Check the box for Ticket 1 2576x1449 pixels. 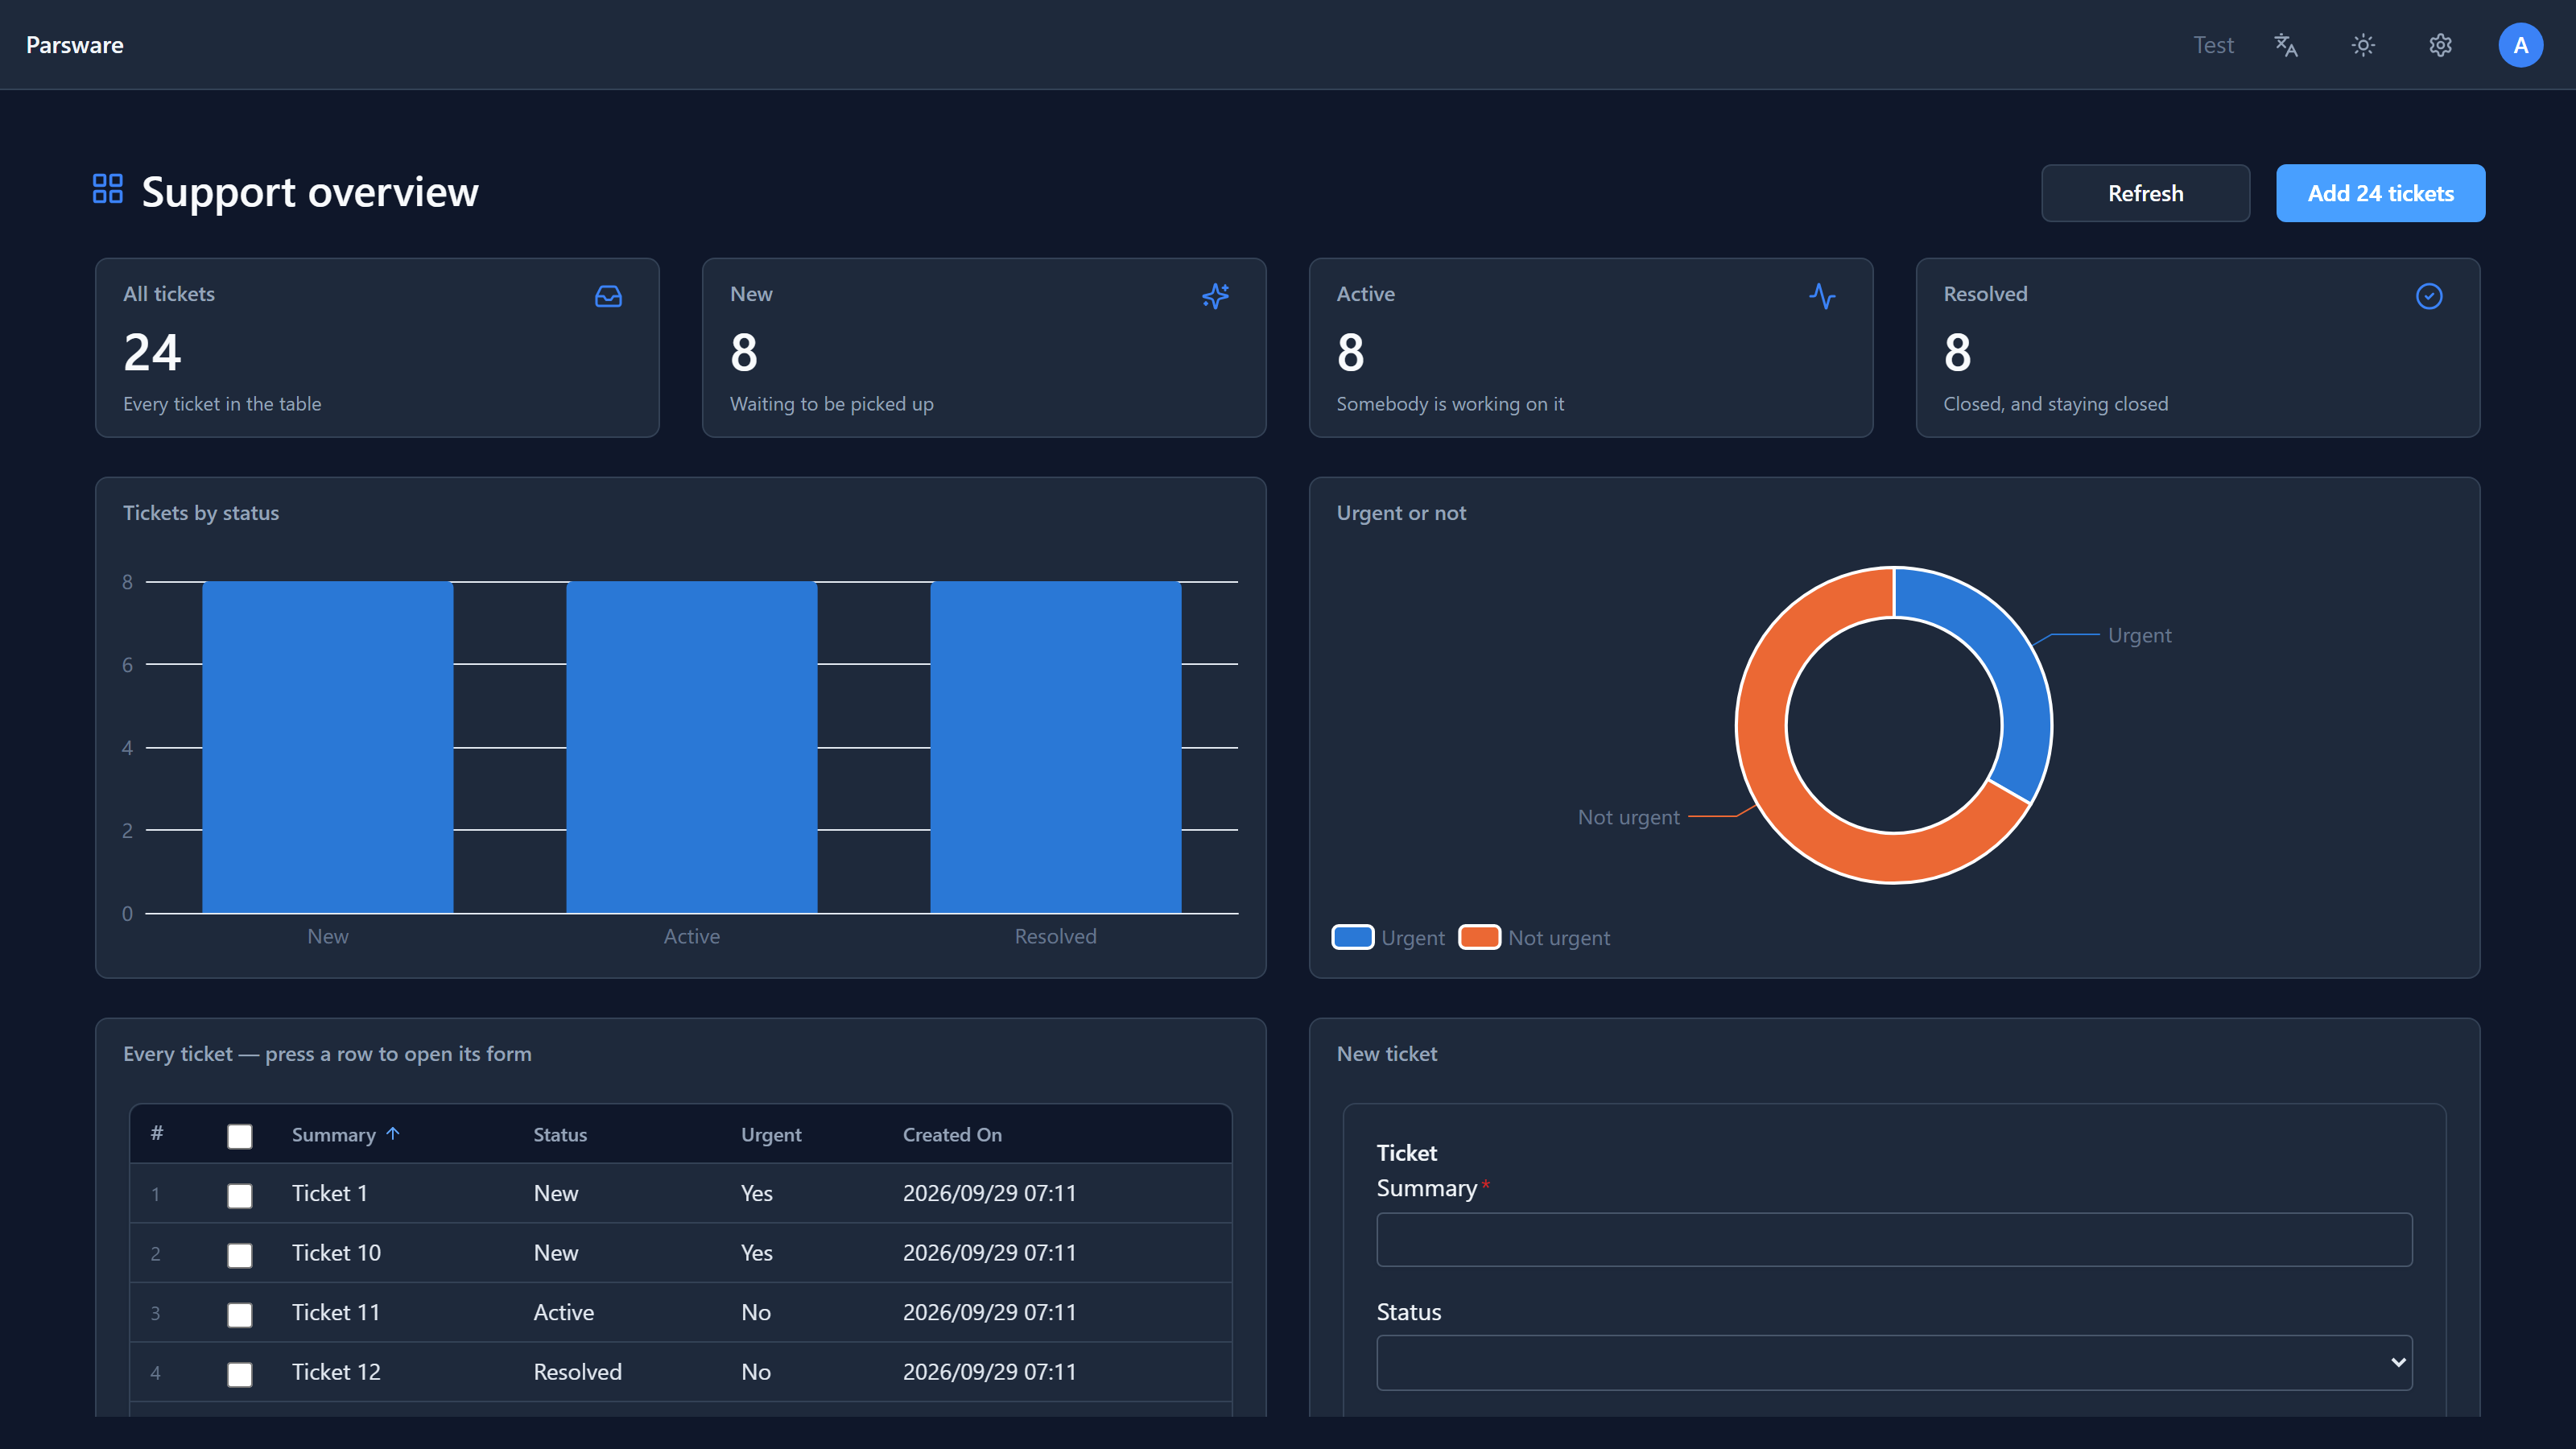click(240, 1195)
